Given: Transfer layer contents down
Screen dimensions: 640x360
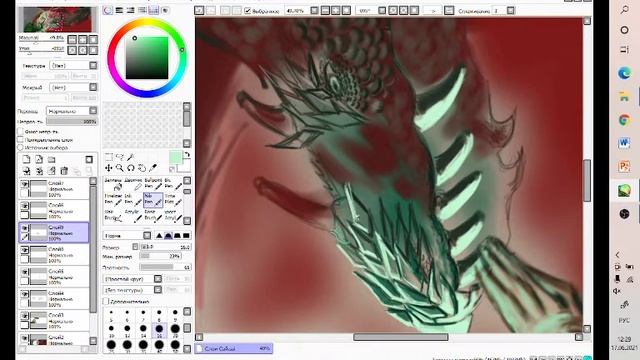Looking at the screenshot, I should click(x=27, y=171).
